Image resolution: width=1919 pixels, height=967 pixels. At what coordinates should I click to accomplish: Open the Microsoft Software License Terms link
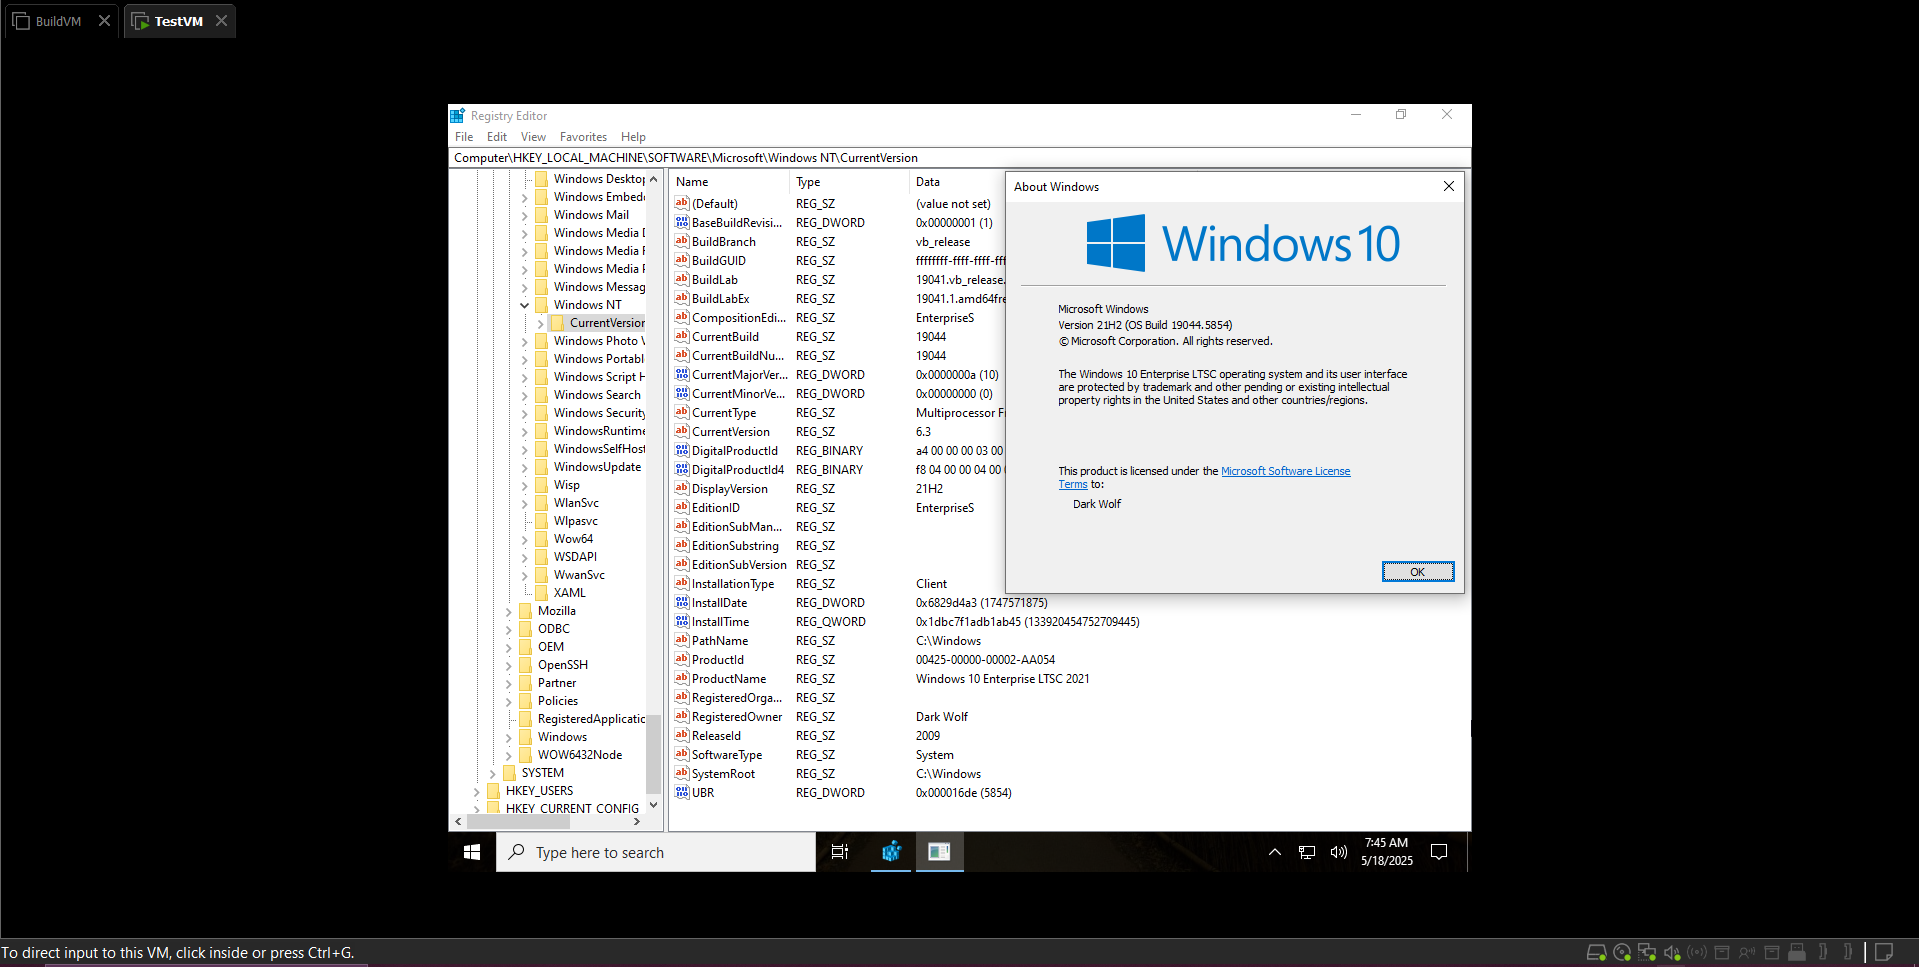coord(1285,471)
